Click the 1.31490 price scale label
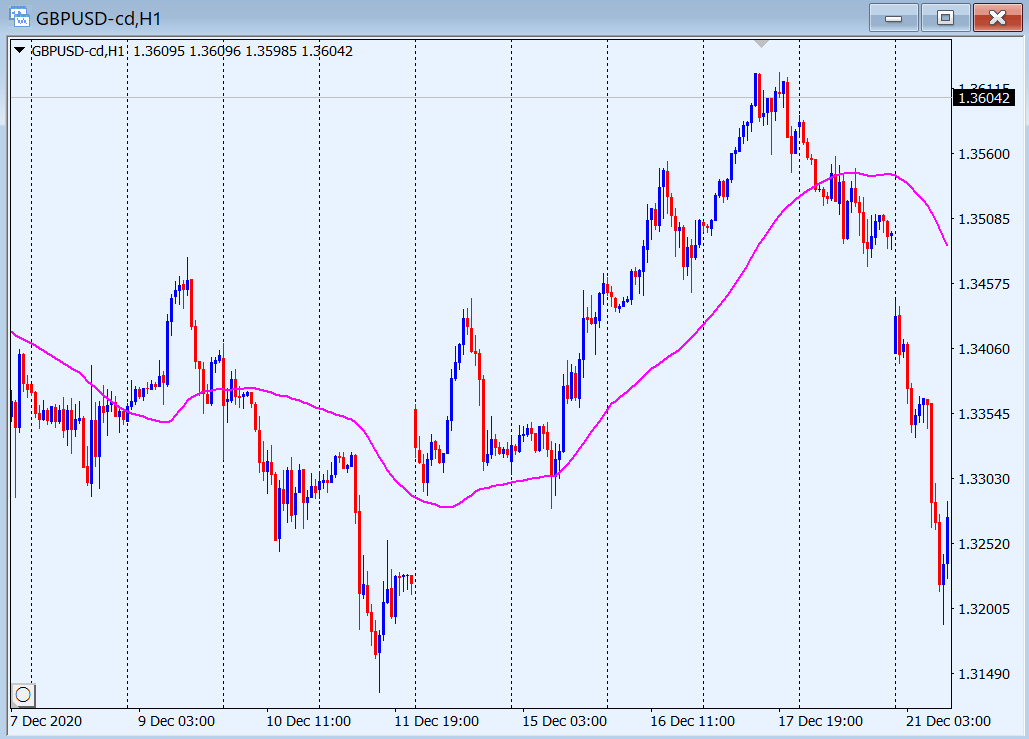The width and height of the screenshot is (1029, 739). 982,674
